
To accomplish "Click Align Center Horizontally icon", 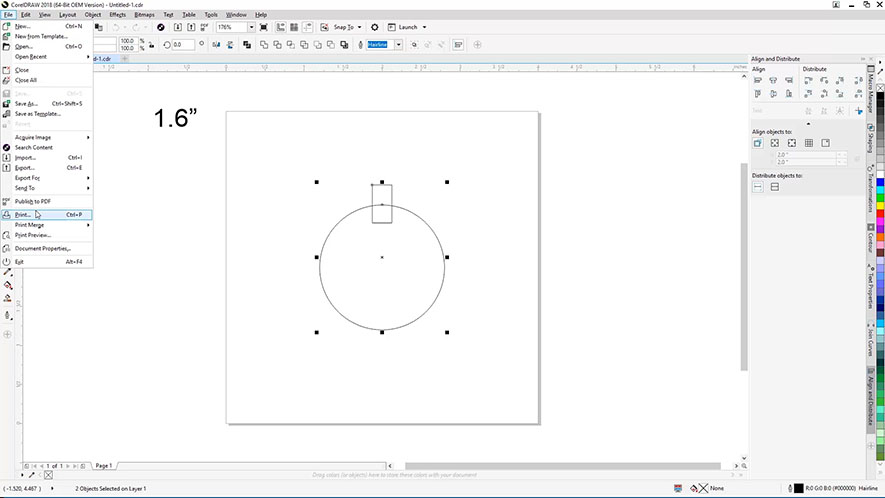I will [775, 81].
